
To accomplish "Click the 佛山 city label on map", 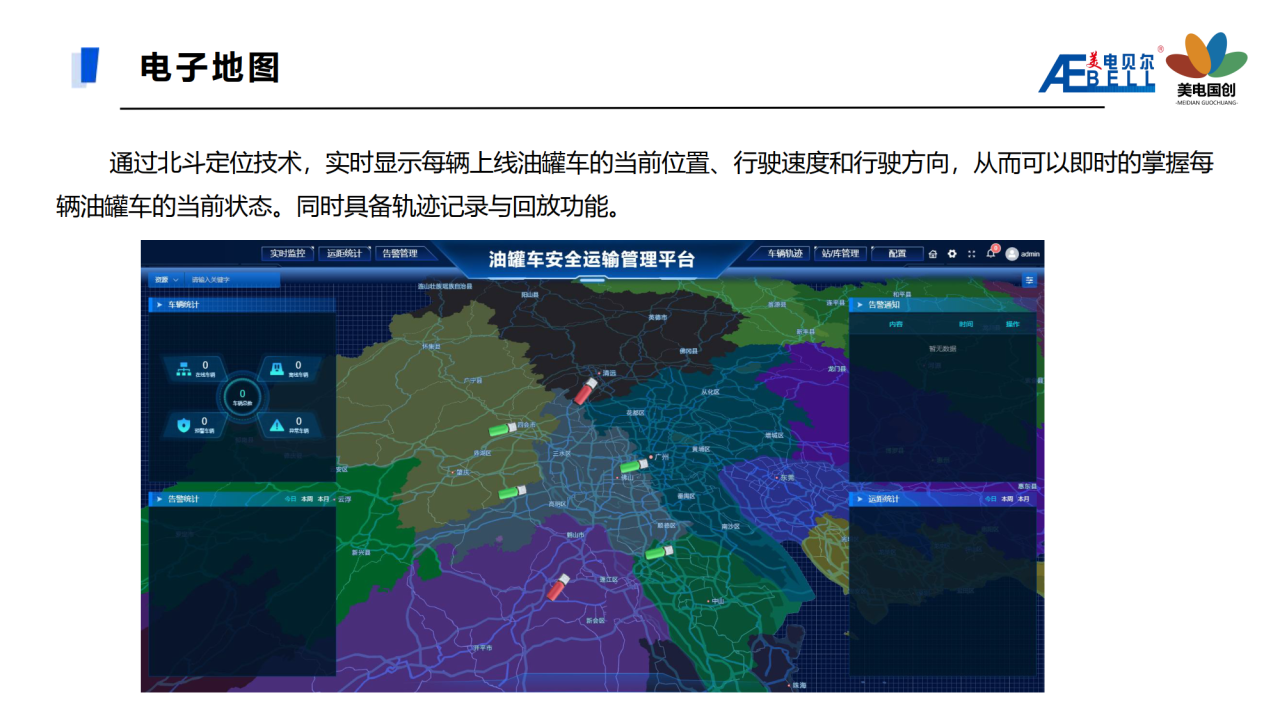I will 628,477.
